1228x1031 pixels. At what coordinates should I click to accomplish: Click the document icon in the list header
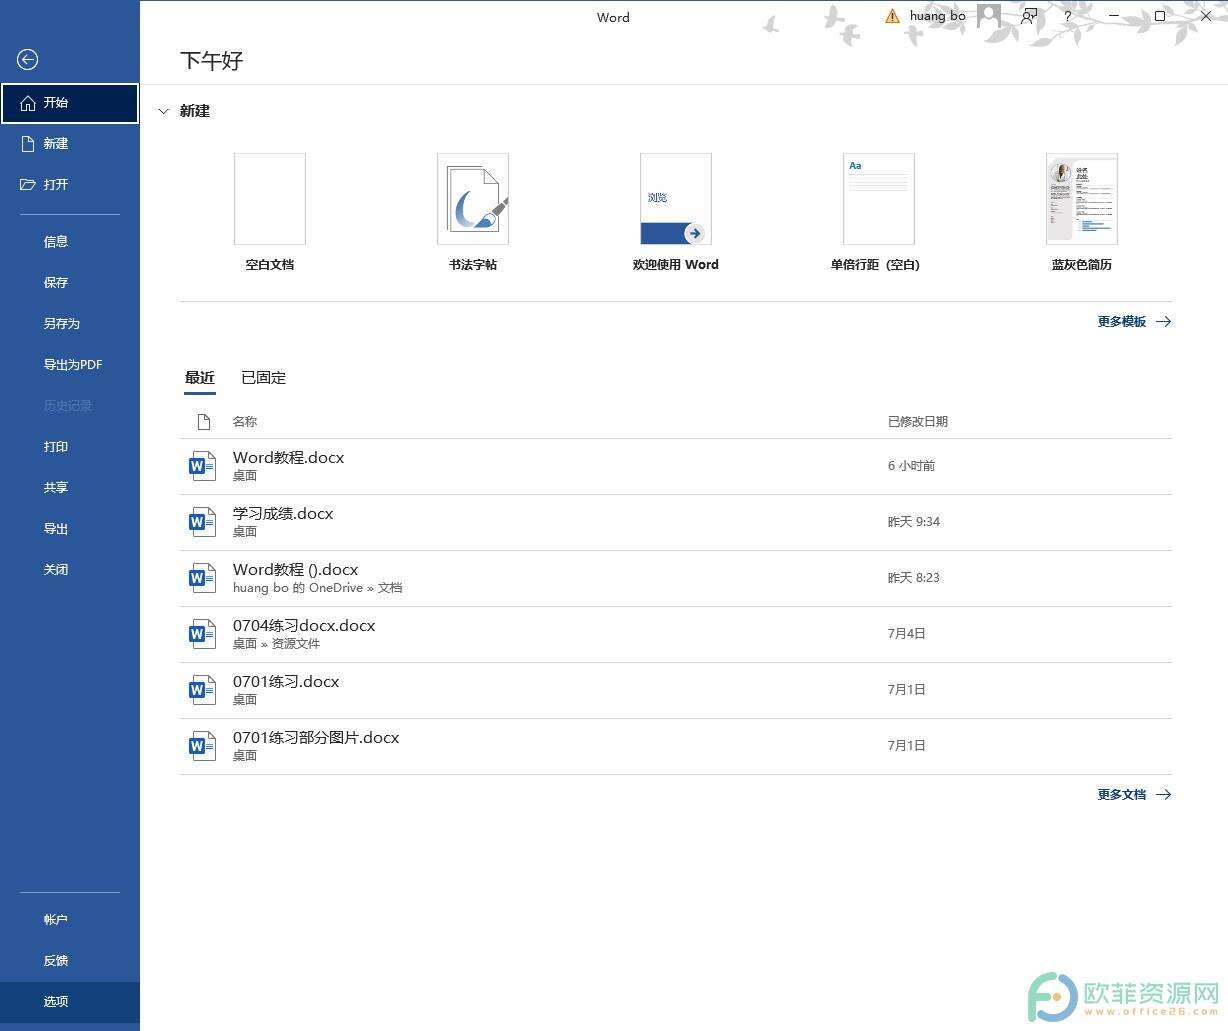click(204, 422)
